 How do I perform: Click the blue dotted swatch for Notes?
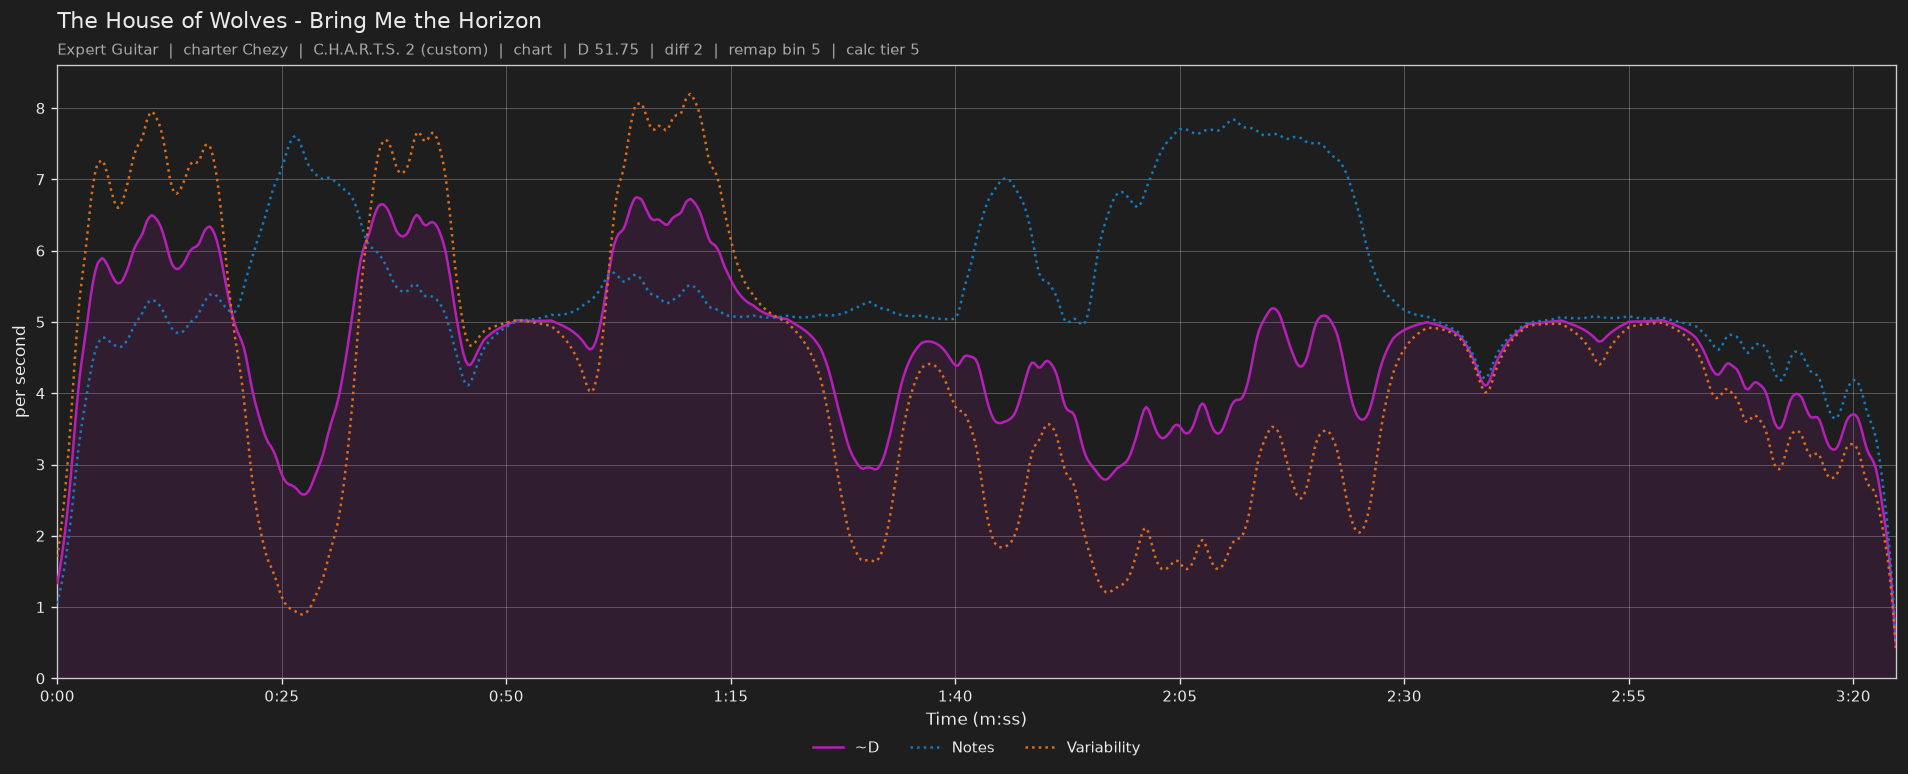pos(926,748)
